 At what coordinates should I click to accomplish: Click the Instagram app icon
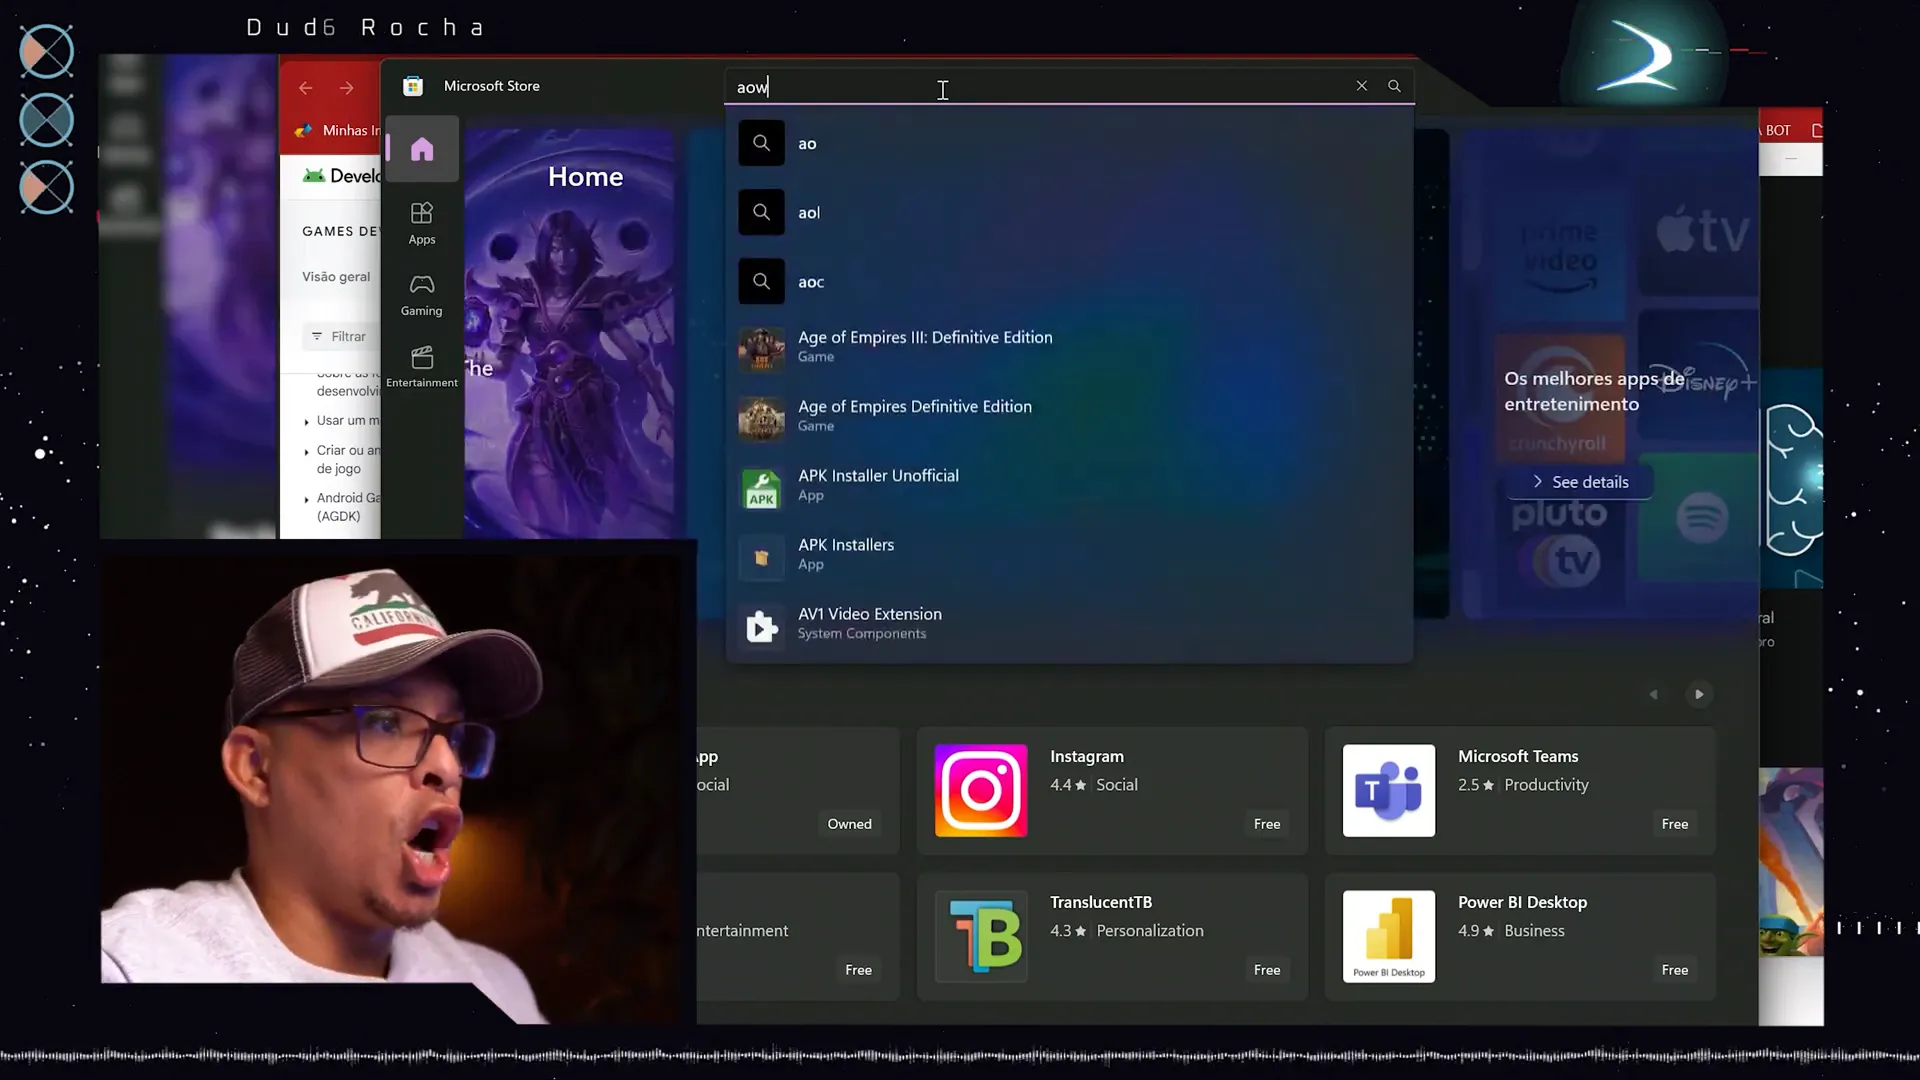(x=981, y=790)
